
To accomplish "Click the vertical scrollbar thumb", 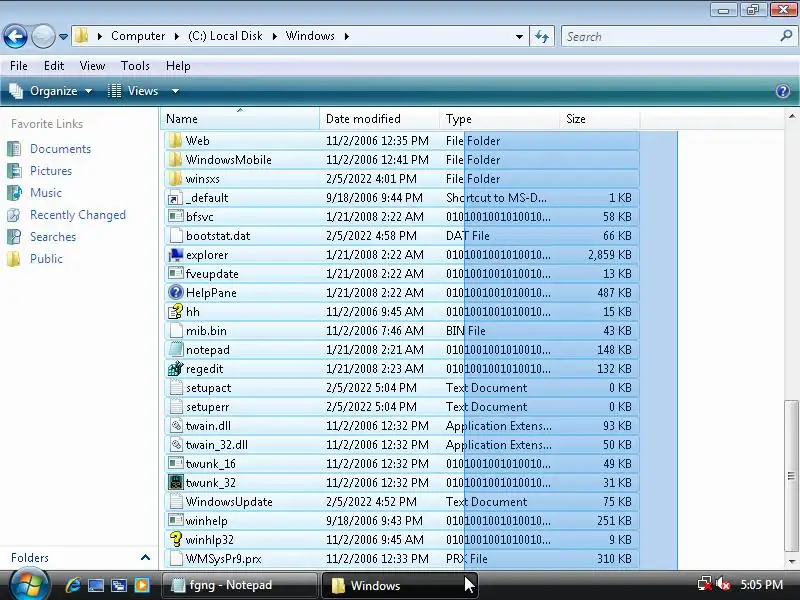I will 791,476.
